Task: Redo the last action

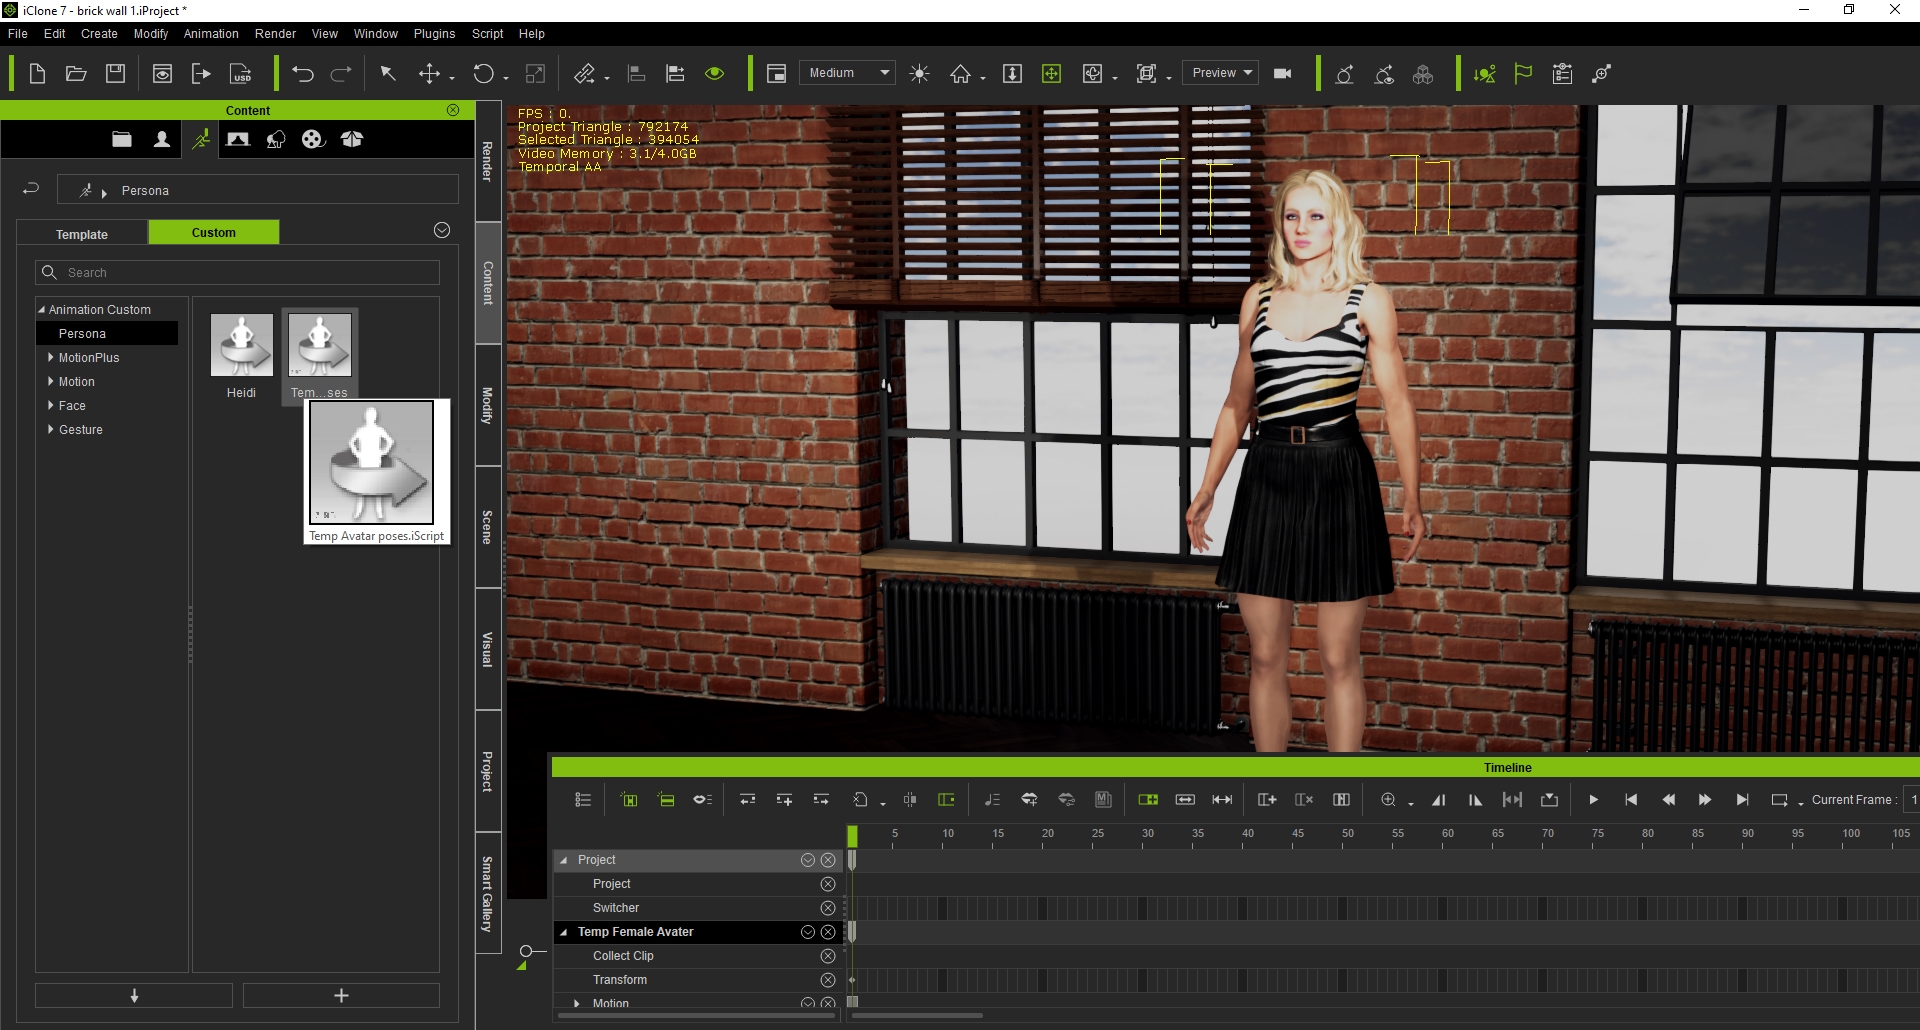Action: click(341, 73)
